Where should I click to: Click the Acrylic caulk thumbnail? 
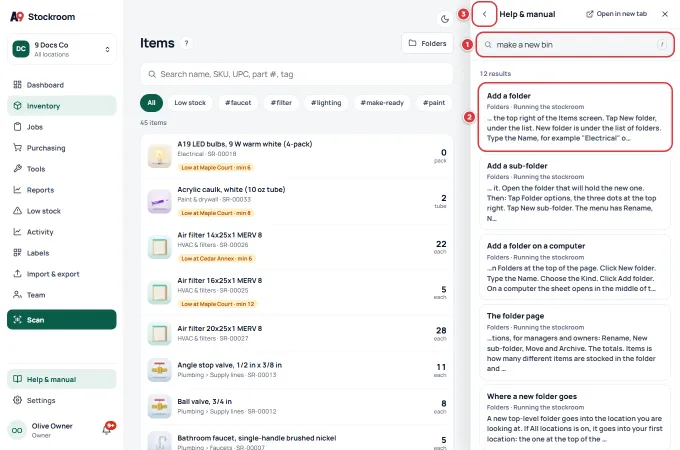click(x=159, y=202)
